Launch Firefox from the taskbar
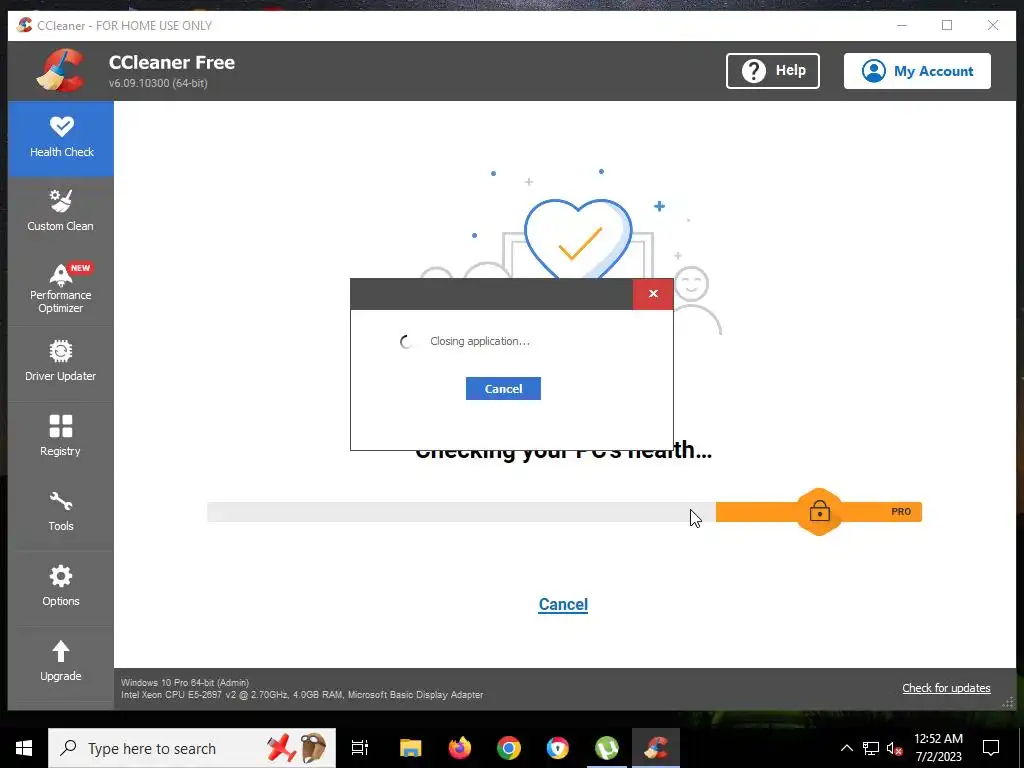This screenshot has height=768, width=1024. click(x=460, y=748)
